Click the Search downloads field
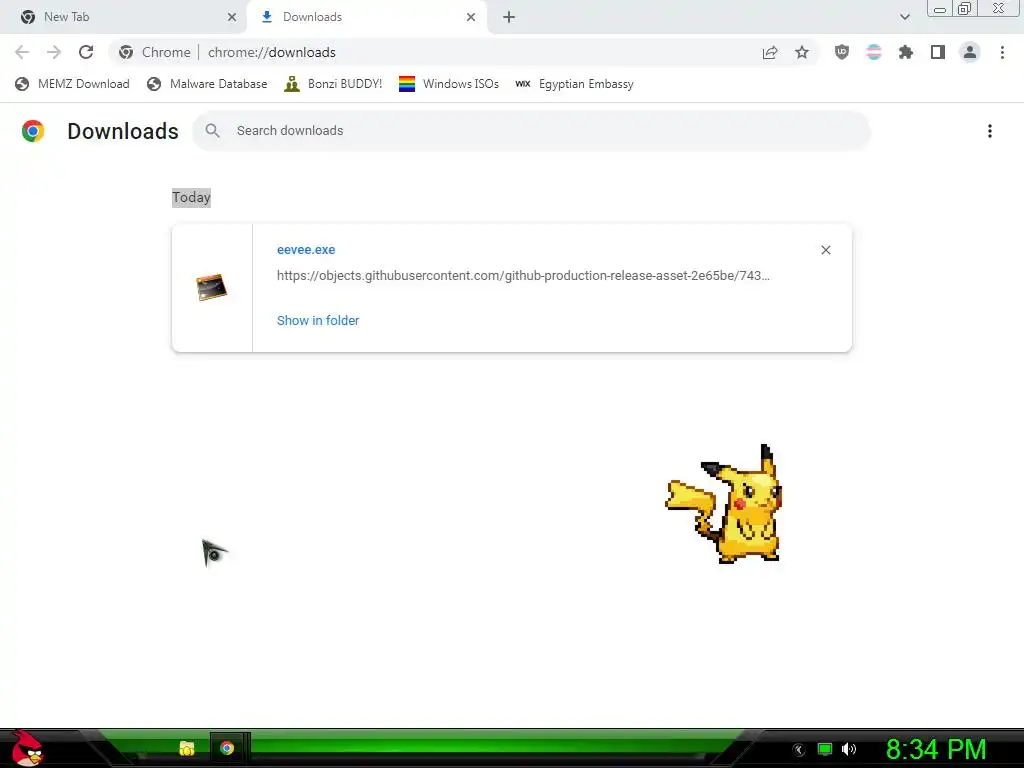 (532, 131)
